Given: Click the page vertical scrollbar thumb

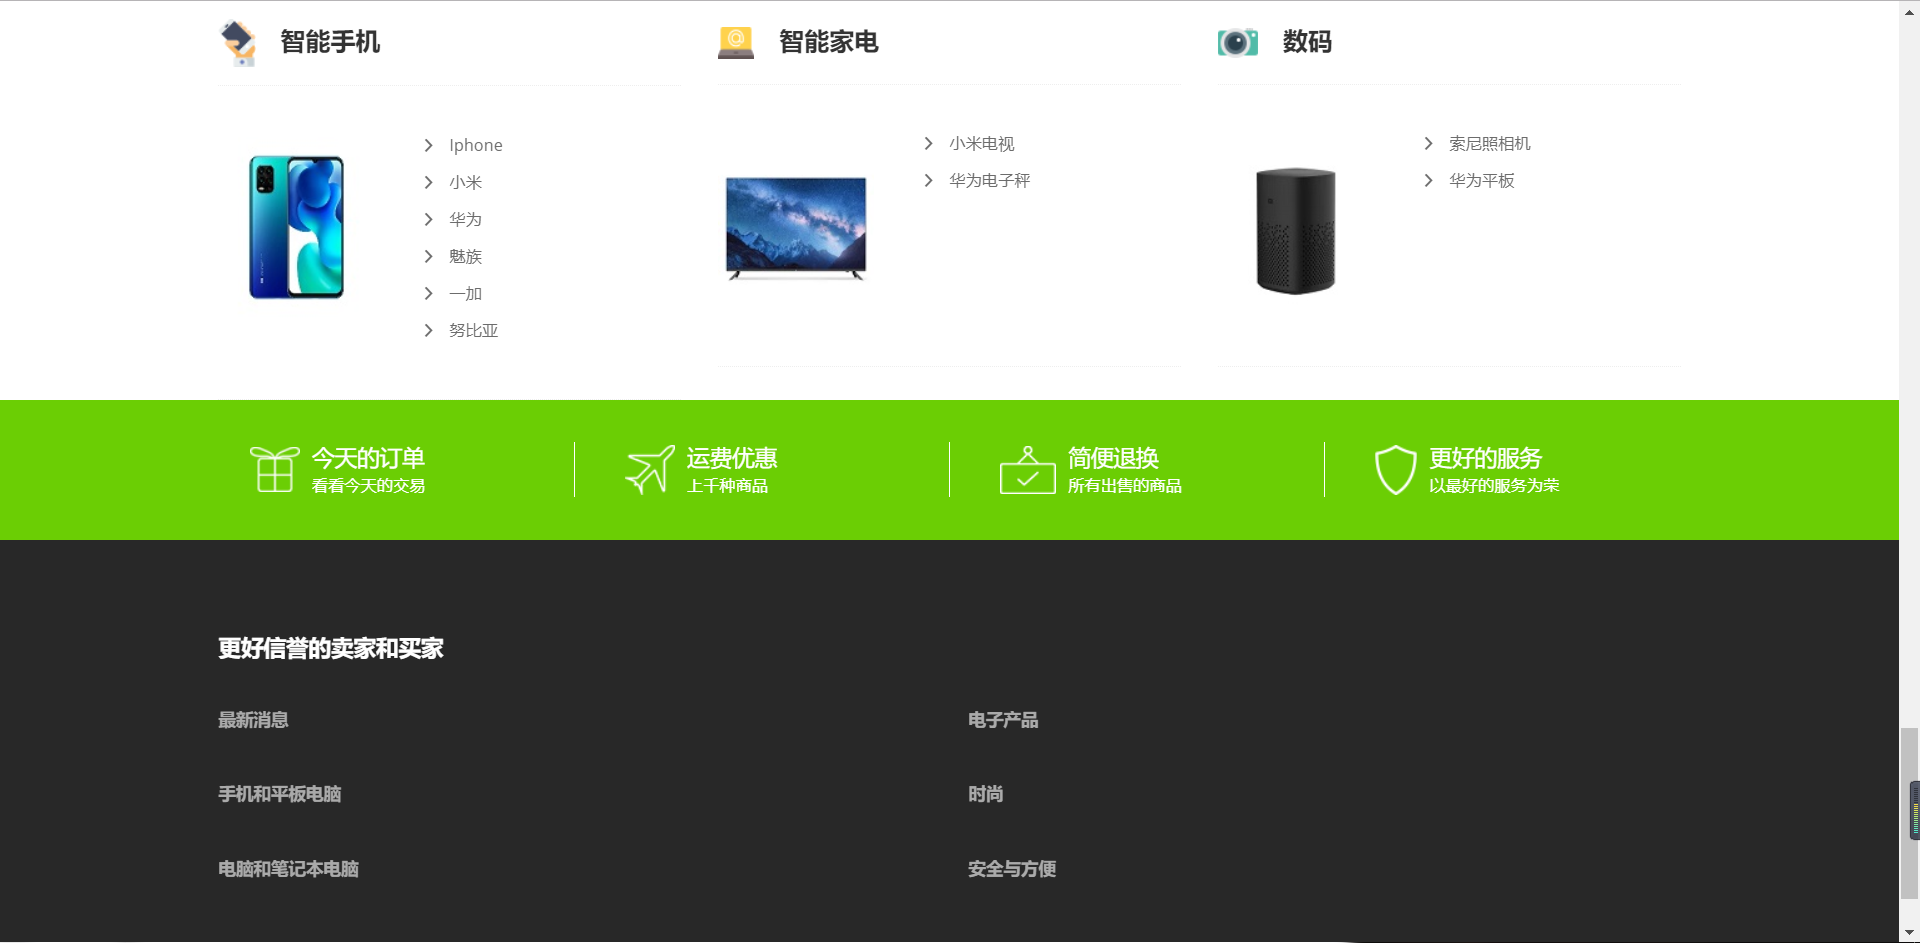Looking at the screenshot, I should [x=1909, y=813].
